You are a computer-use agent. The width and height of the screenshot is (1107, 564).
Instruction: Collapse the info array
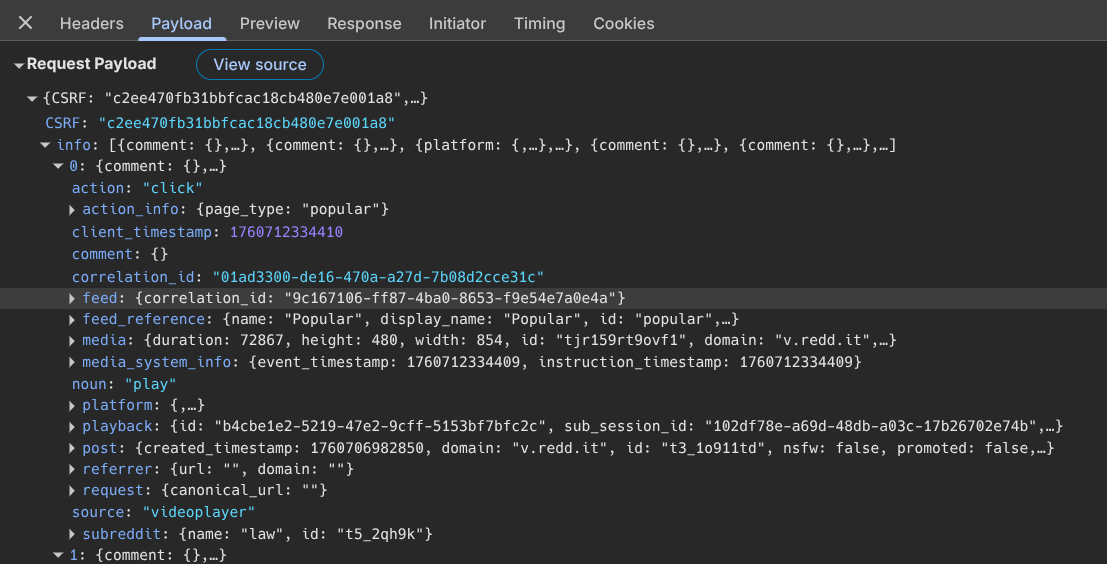[x=46, y=146]
